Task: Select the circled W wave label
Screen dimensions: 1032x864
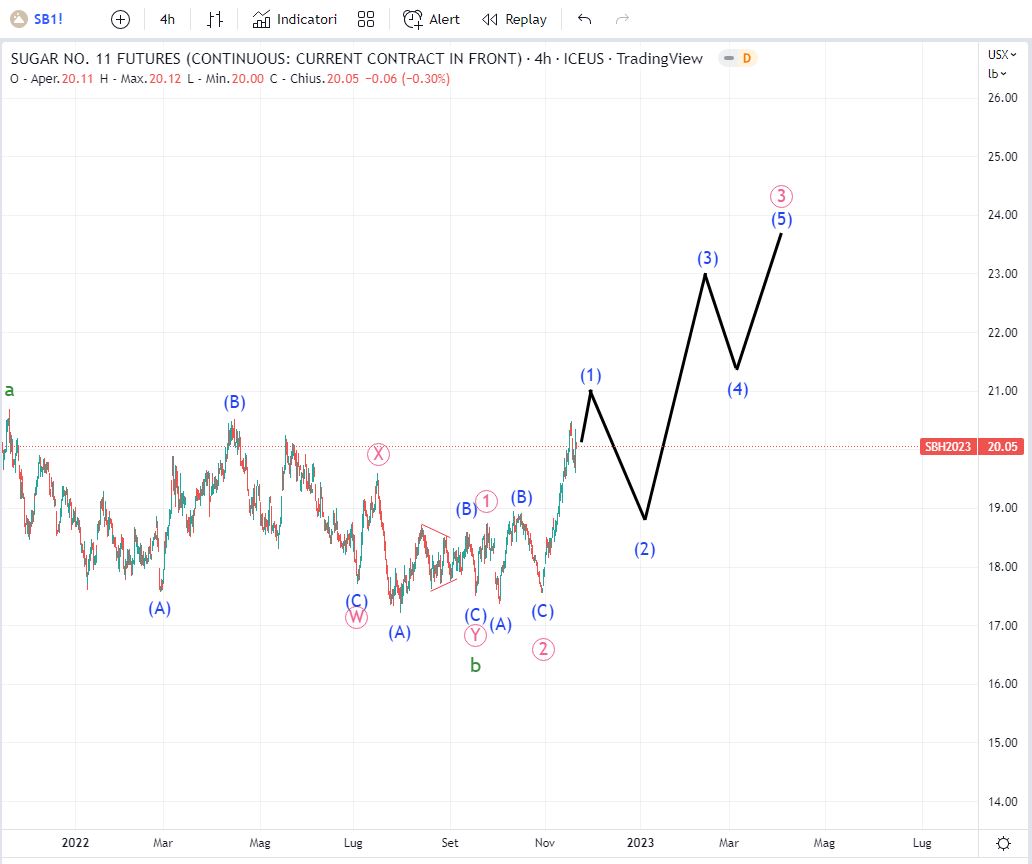Action: pyautogui.click(x=356, y=617)
